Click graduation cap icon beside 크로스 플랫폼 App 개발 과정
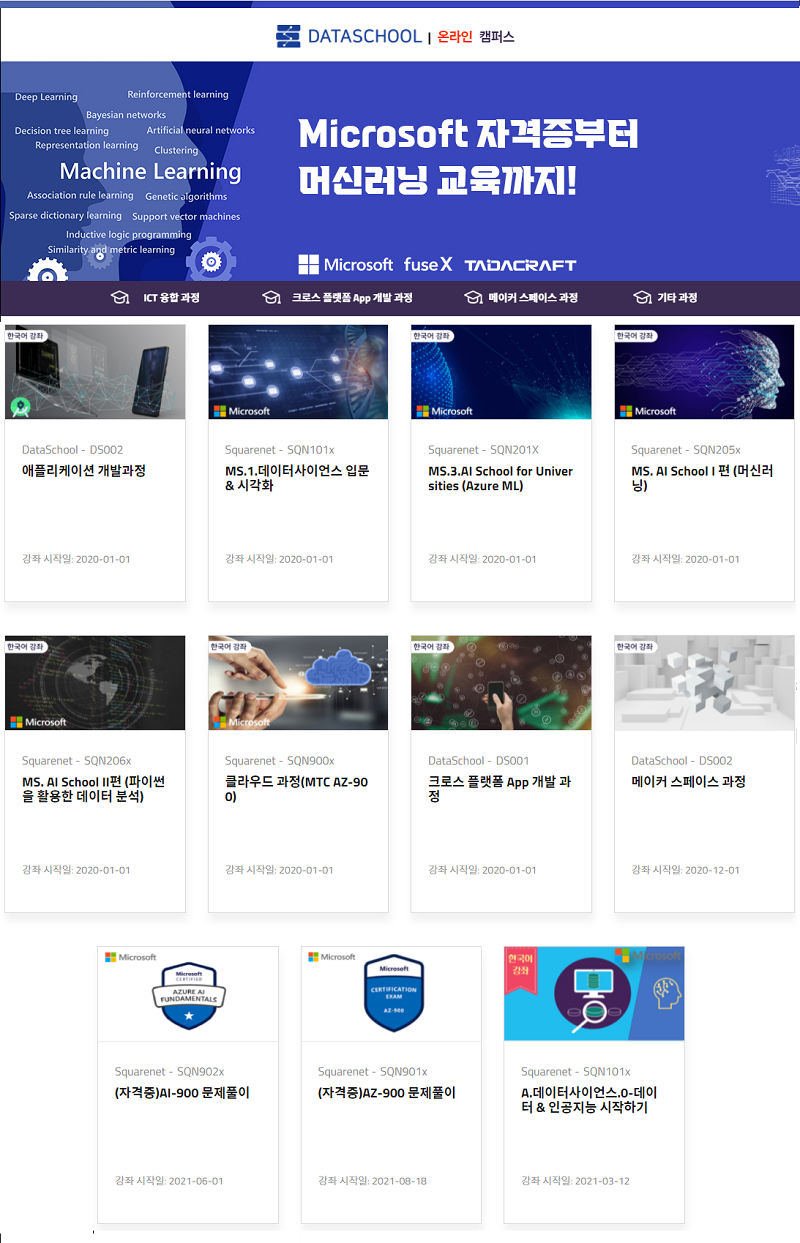The width and height of the screenshot is (800, 1243). point(271,297)
